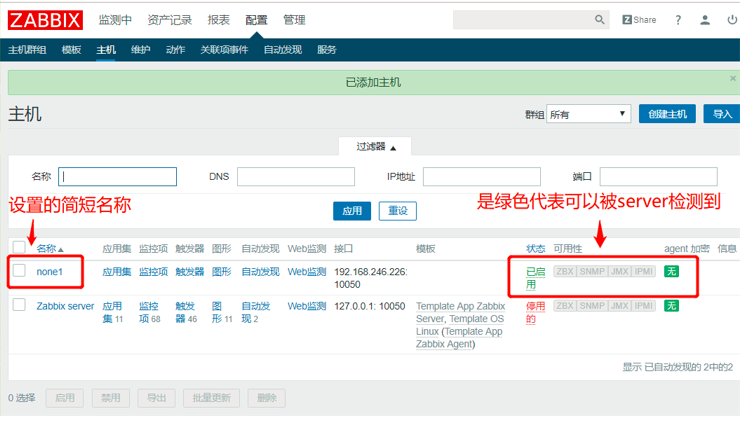This screenshot has width=748, height=423.
Task: Open the 配置 top menu
Action: (256, 20)
